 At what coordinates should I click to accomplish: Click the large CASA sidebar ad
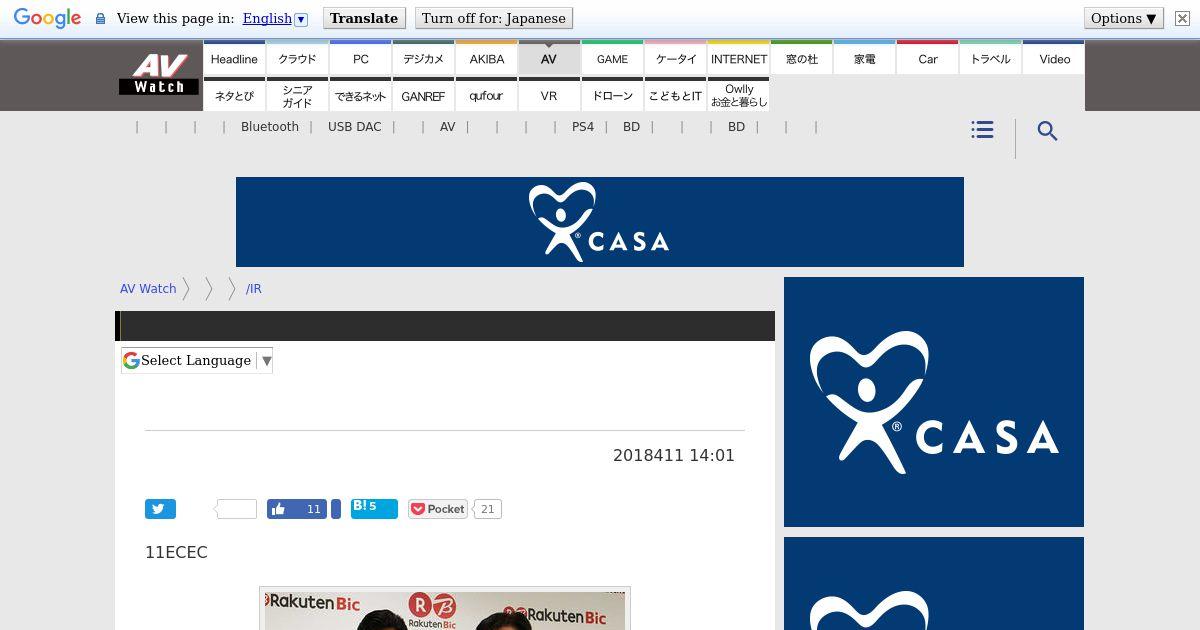[x=934, y=402]
